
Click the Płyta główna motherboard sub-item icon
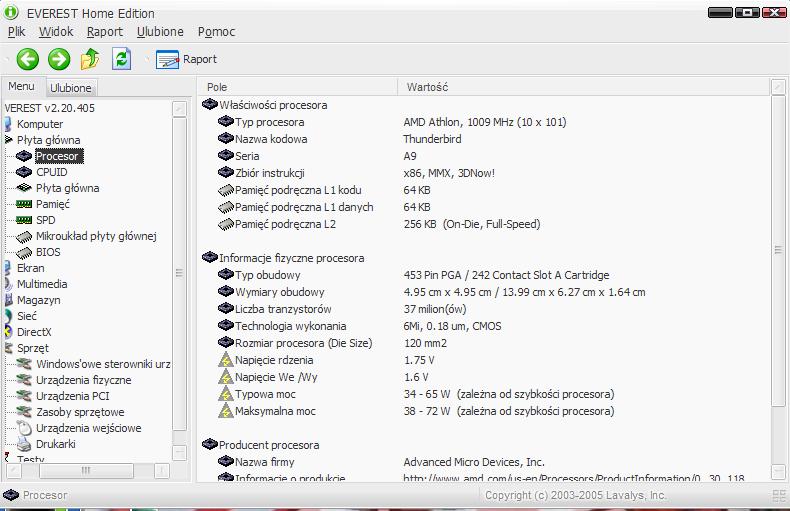[x=24, y=188]
